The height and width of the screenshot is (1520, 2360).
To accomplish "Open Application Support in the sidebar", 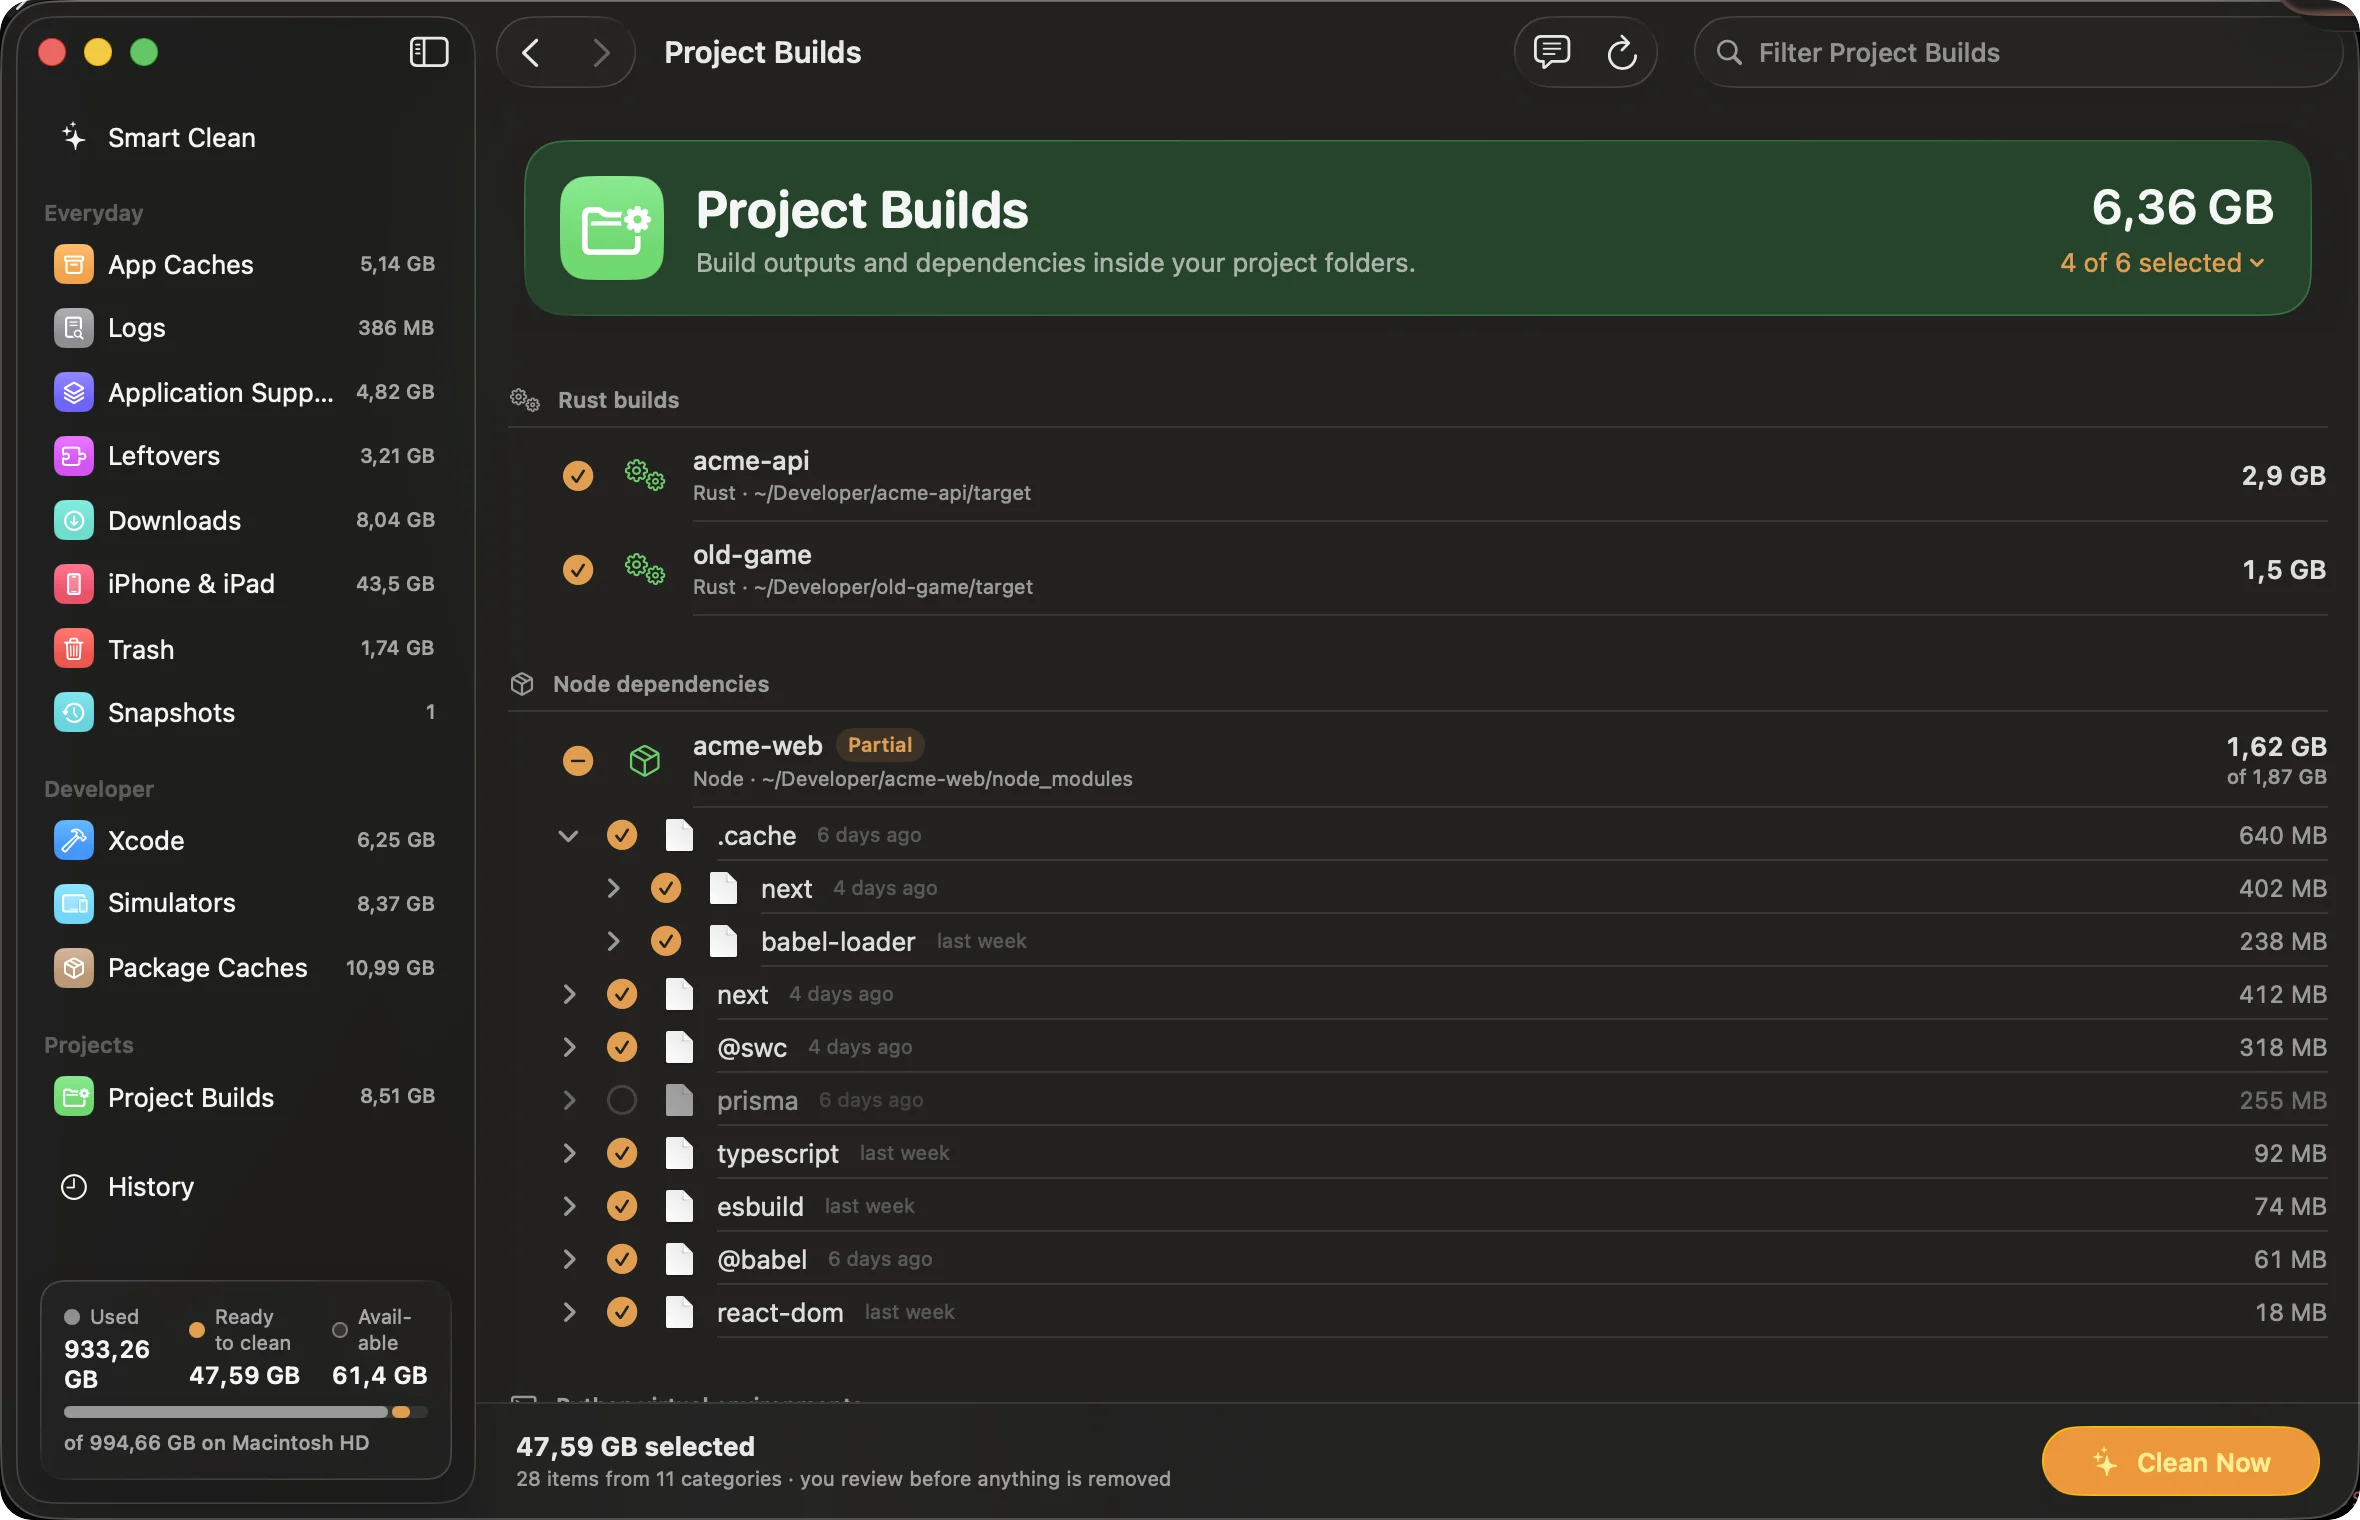I will coord(245,392).
